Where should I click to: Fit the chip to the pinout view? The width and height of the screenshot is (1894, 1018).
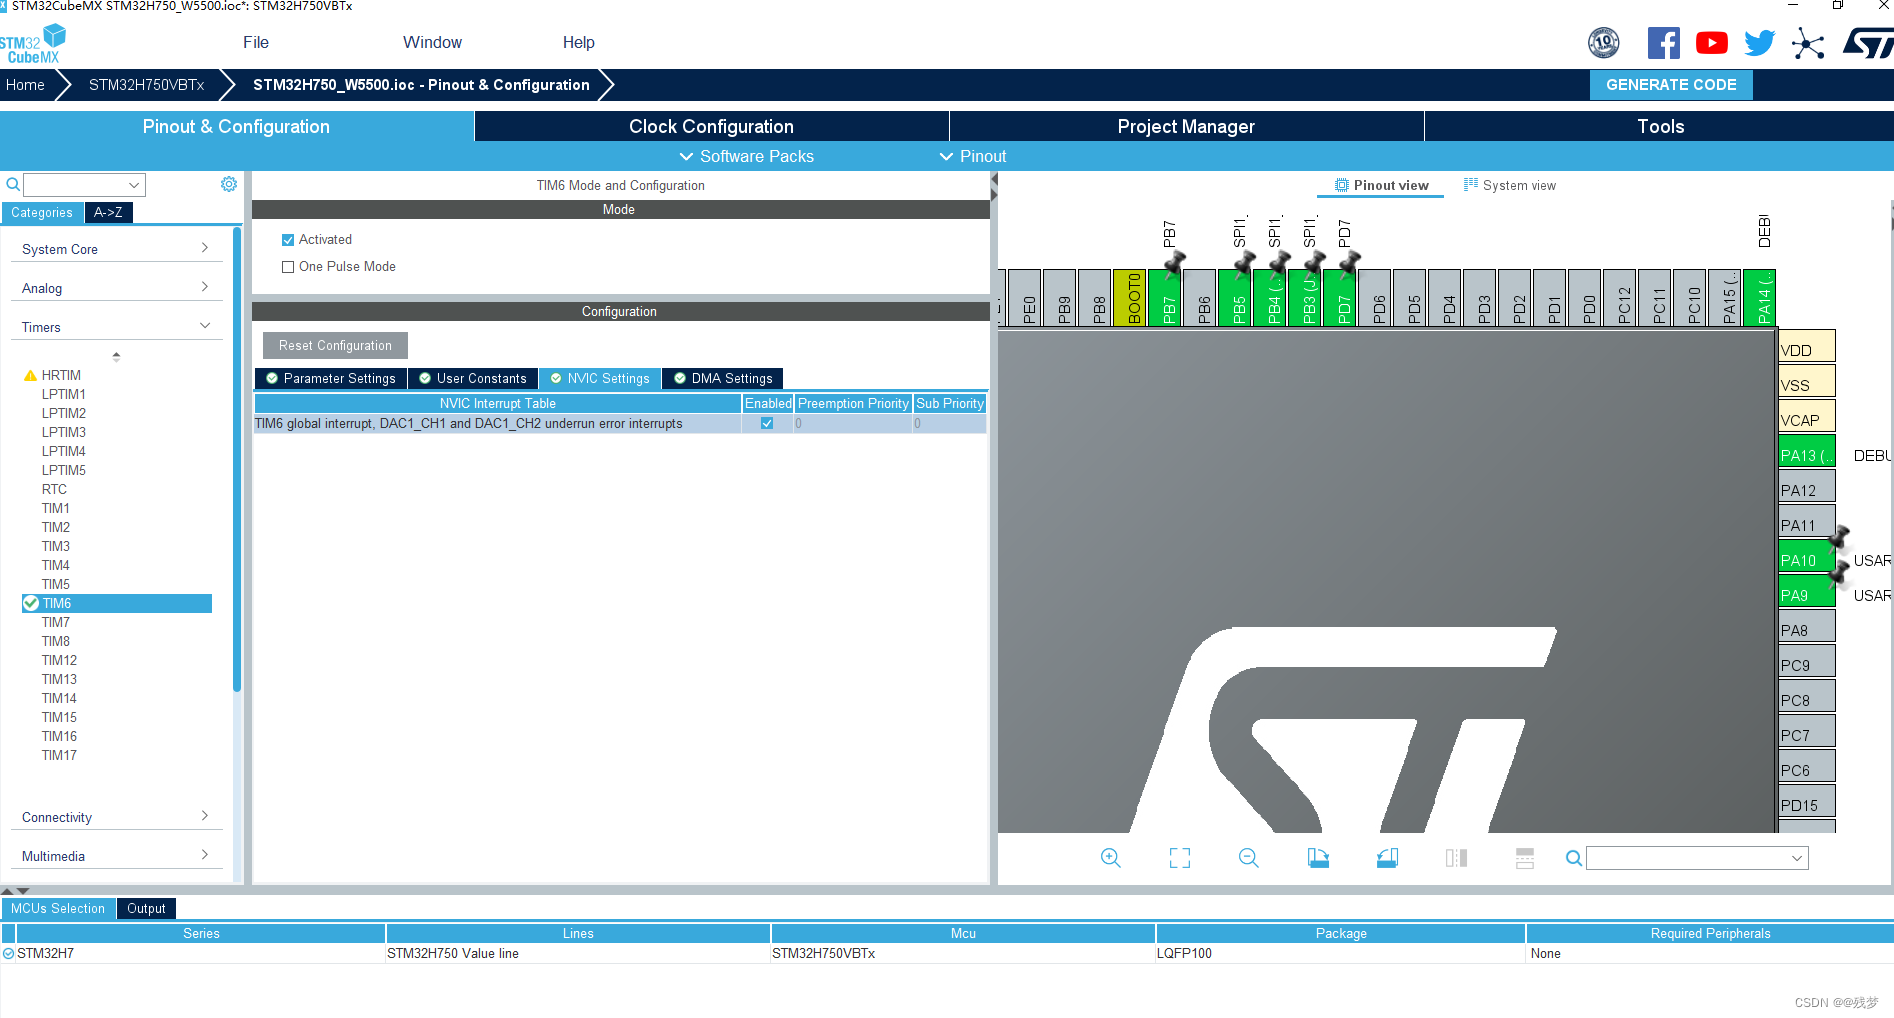(1180, 858)
